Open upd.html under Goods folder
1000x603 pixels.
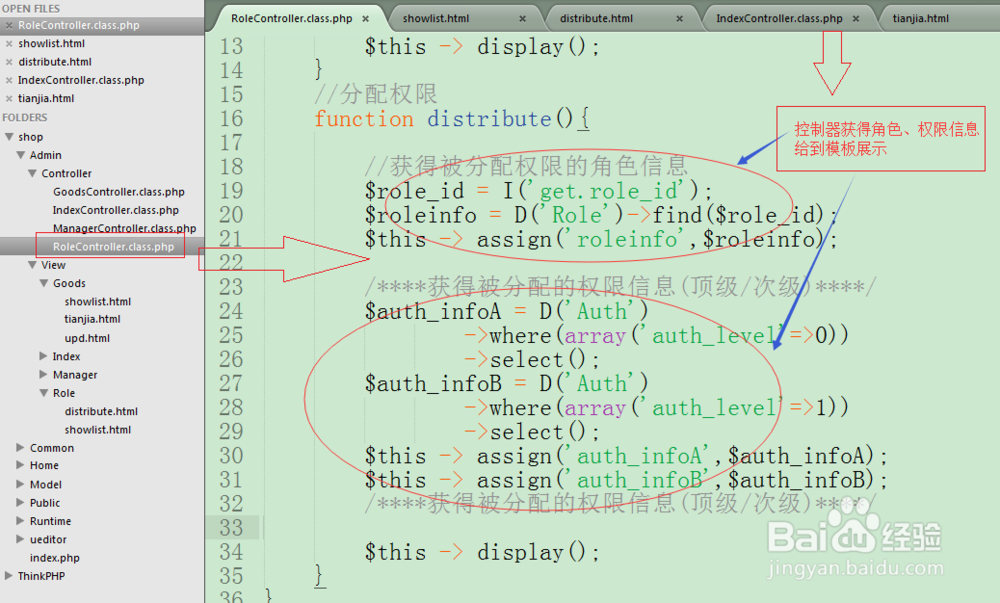click(x=87, y=338)
